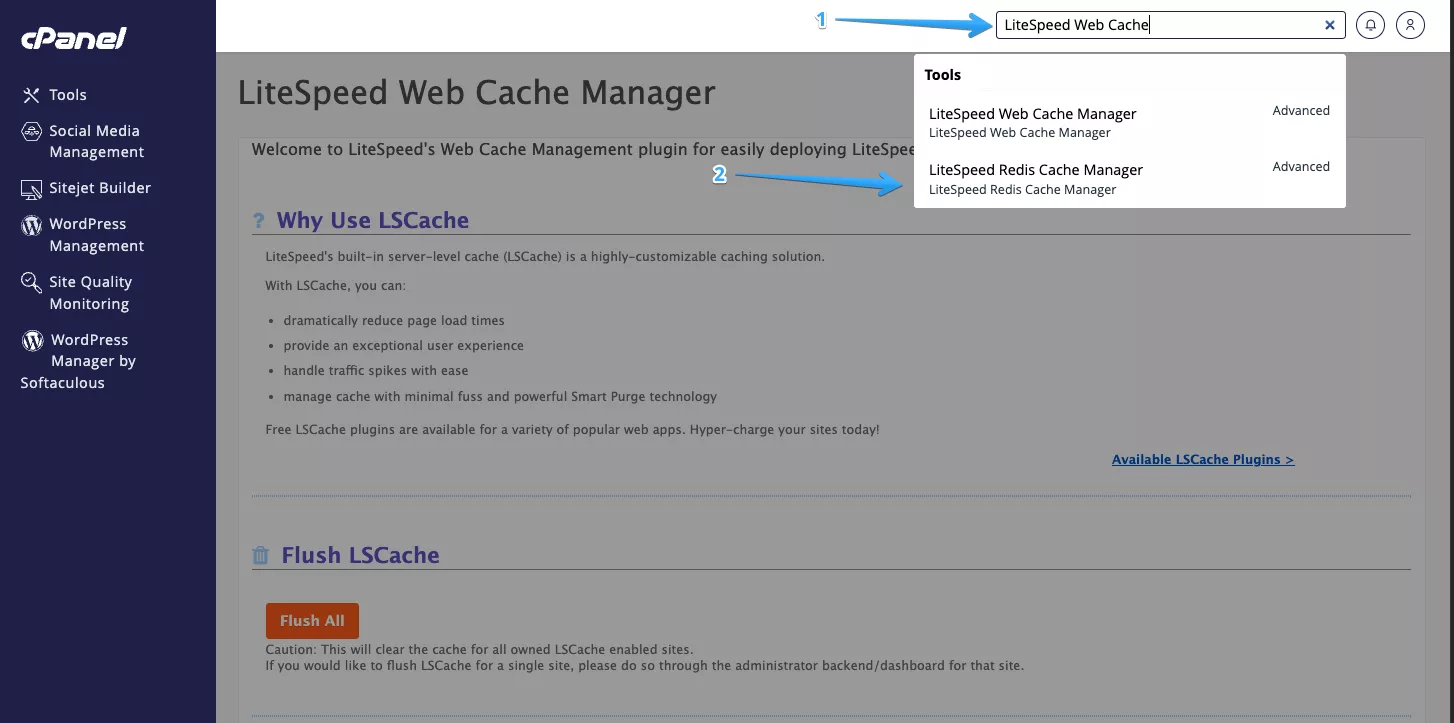Clear the search box with the X

tap(1330, 25)
